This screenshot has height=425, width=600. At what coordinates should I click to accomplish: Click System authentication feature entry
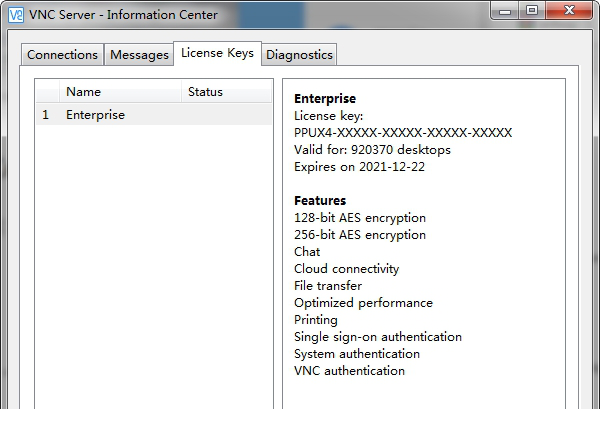pyautogui.click(x=357, y=354)
